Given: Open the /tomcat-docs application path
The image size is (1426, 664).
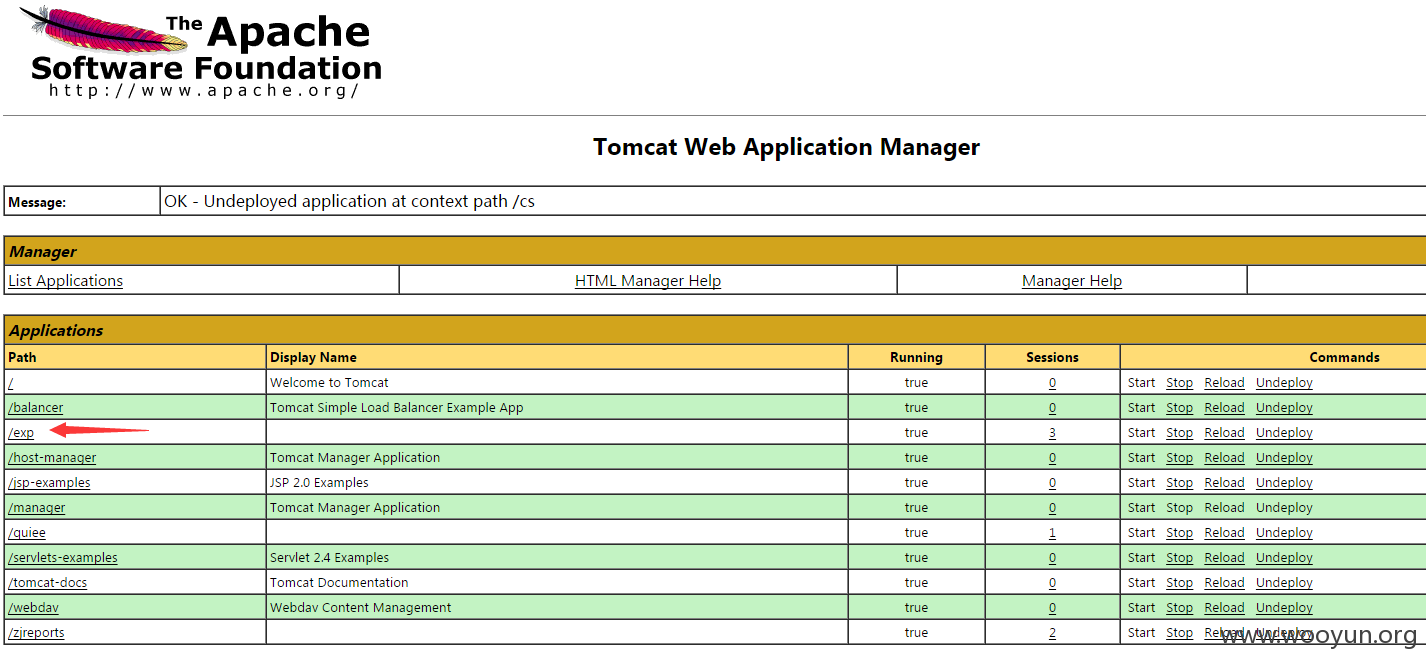Looking at the screenshot, I should pyautogui.click(x=48, y=583).
